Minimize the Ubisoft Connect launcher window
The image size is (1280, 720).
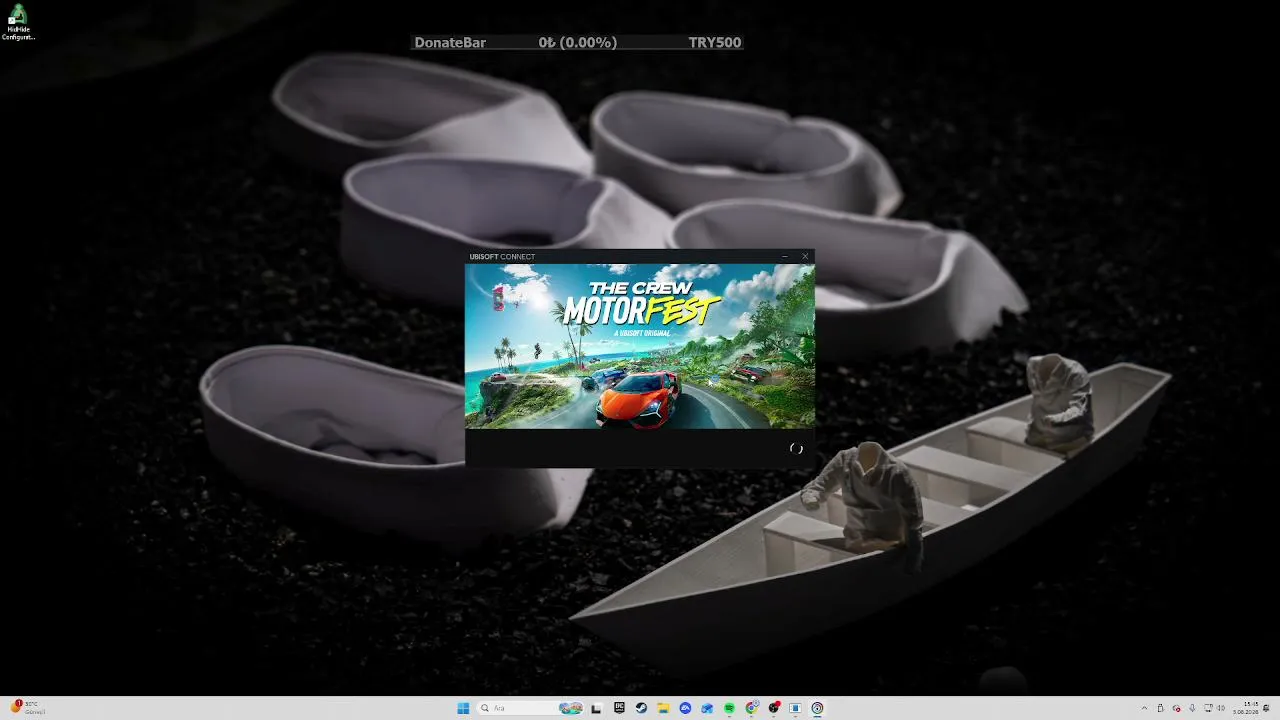[x=785, y=256]
